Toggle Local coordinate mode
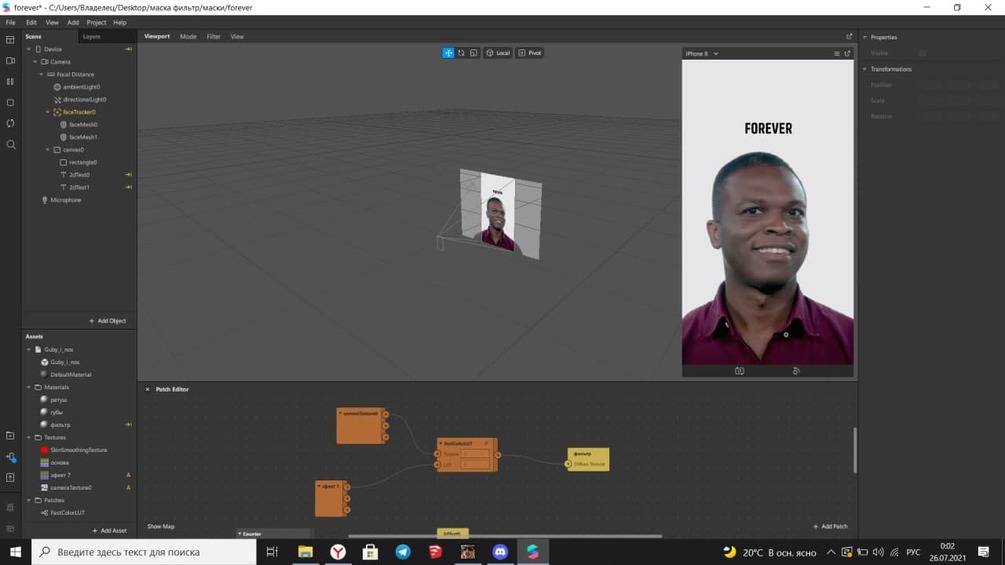 [x=498, y=53]
